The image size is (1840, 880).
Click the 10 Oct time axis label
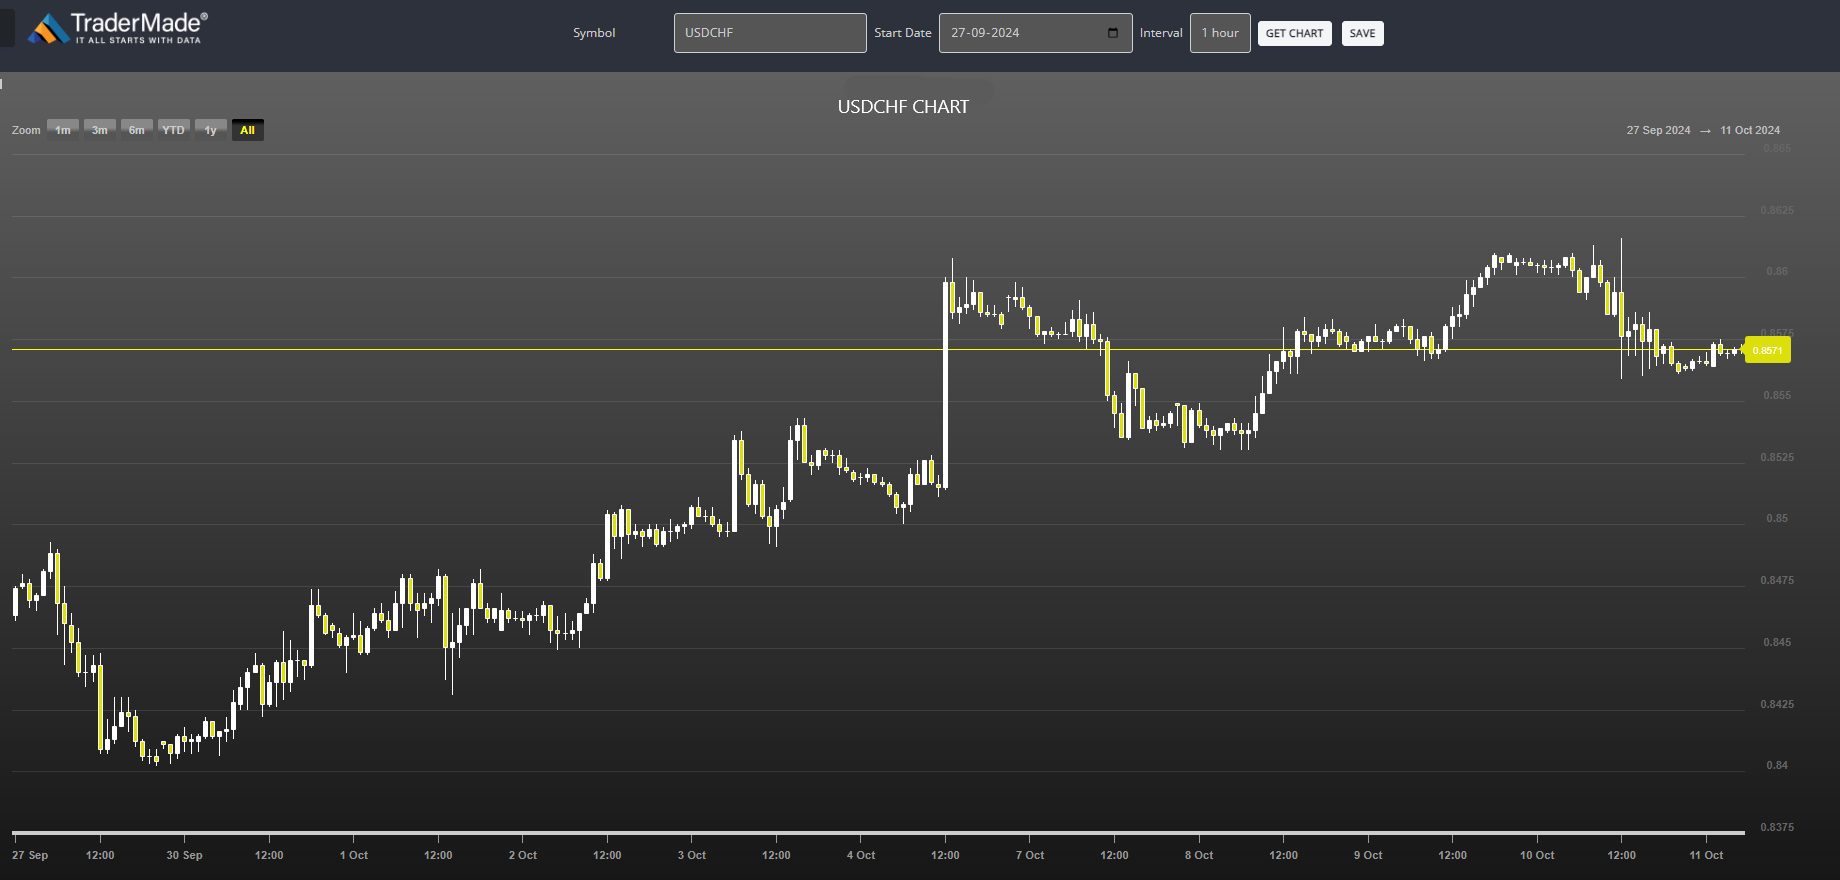click(1537, 855)
